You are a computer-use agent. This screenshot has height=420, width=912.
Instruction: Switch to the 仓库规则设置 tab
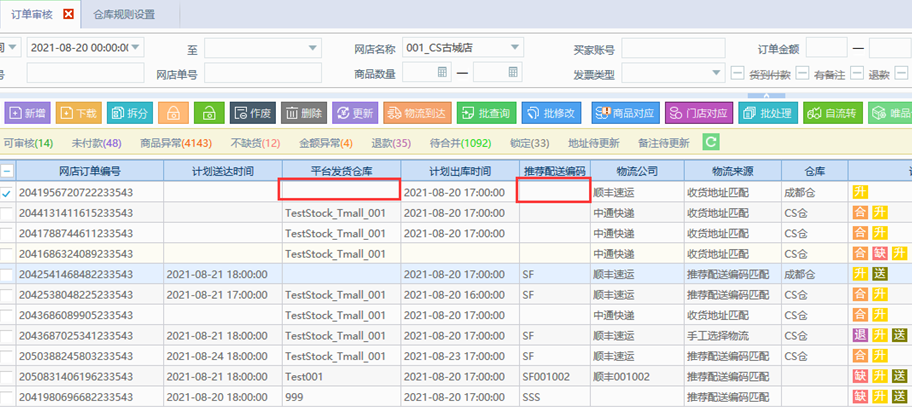coord(124,15)
